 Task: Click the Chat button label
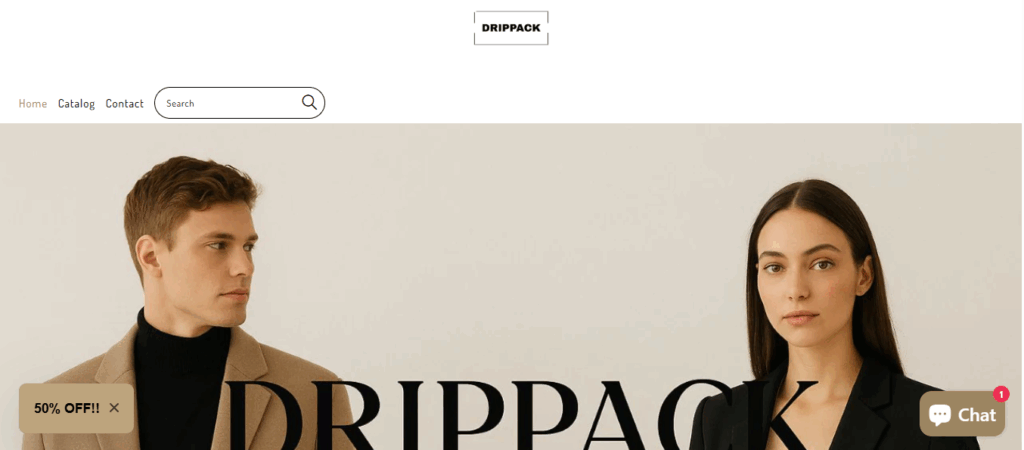pyautogui.click(x=977, y=415)
